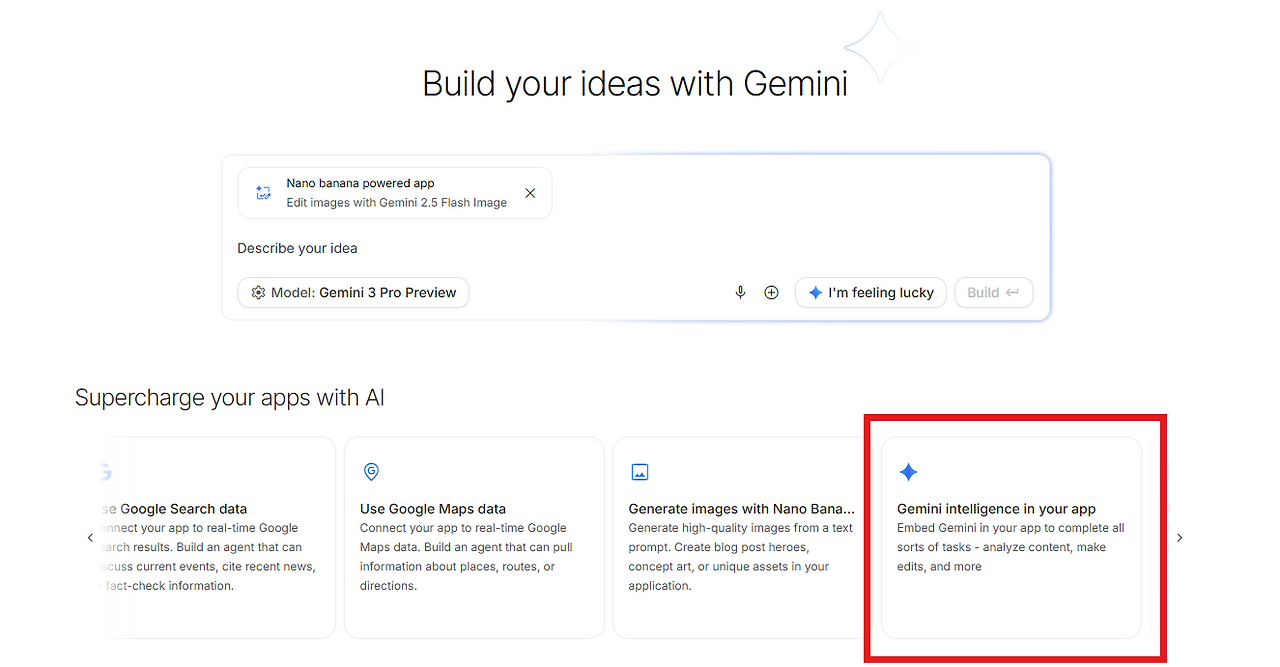Click the Build your ideas with Gemini title

click(635, 83)
